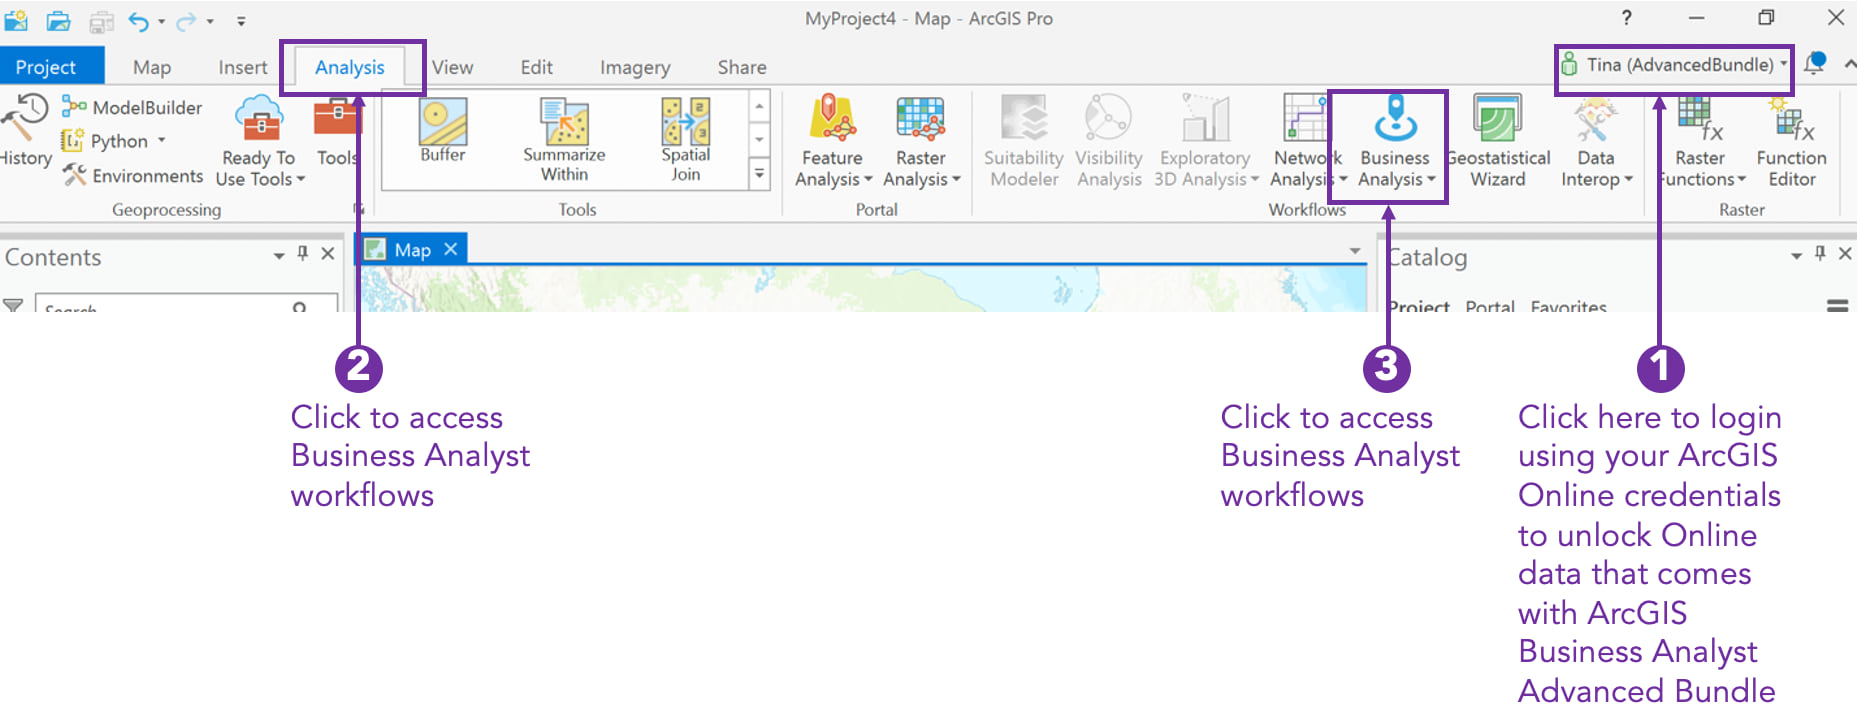Create new project from title bar
The image size is (1858, 724).
click(16, 19)
